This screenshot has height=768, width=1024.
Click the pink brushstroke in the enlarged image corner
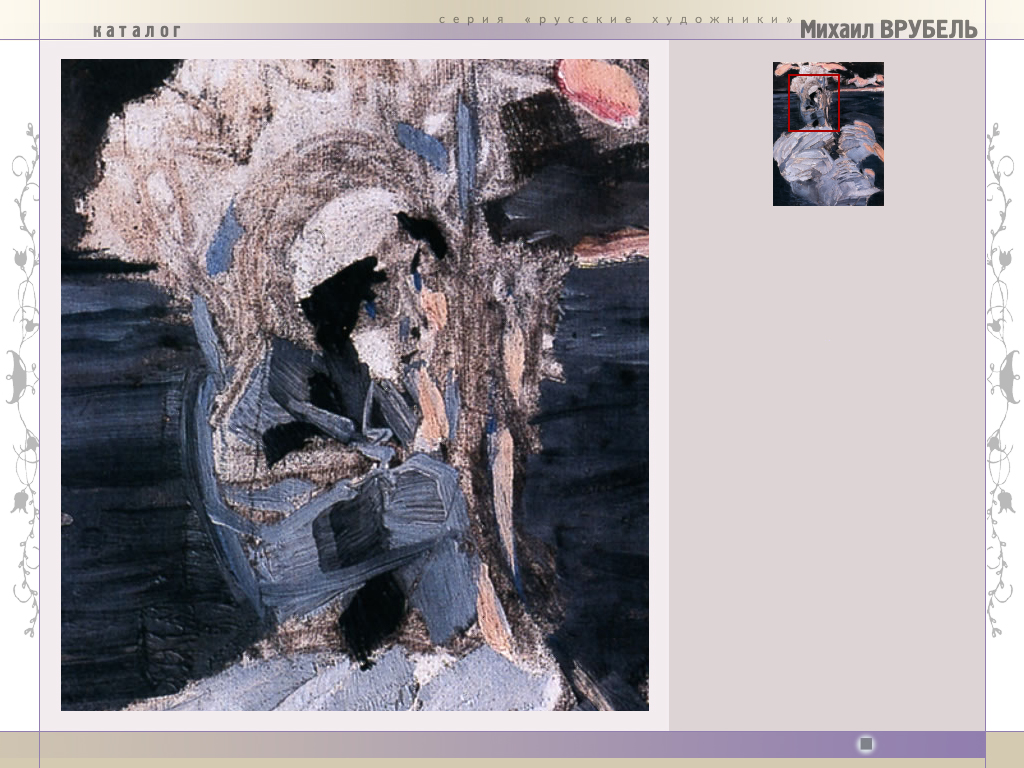pos(597,90)
